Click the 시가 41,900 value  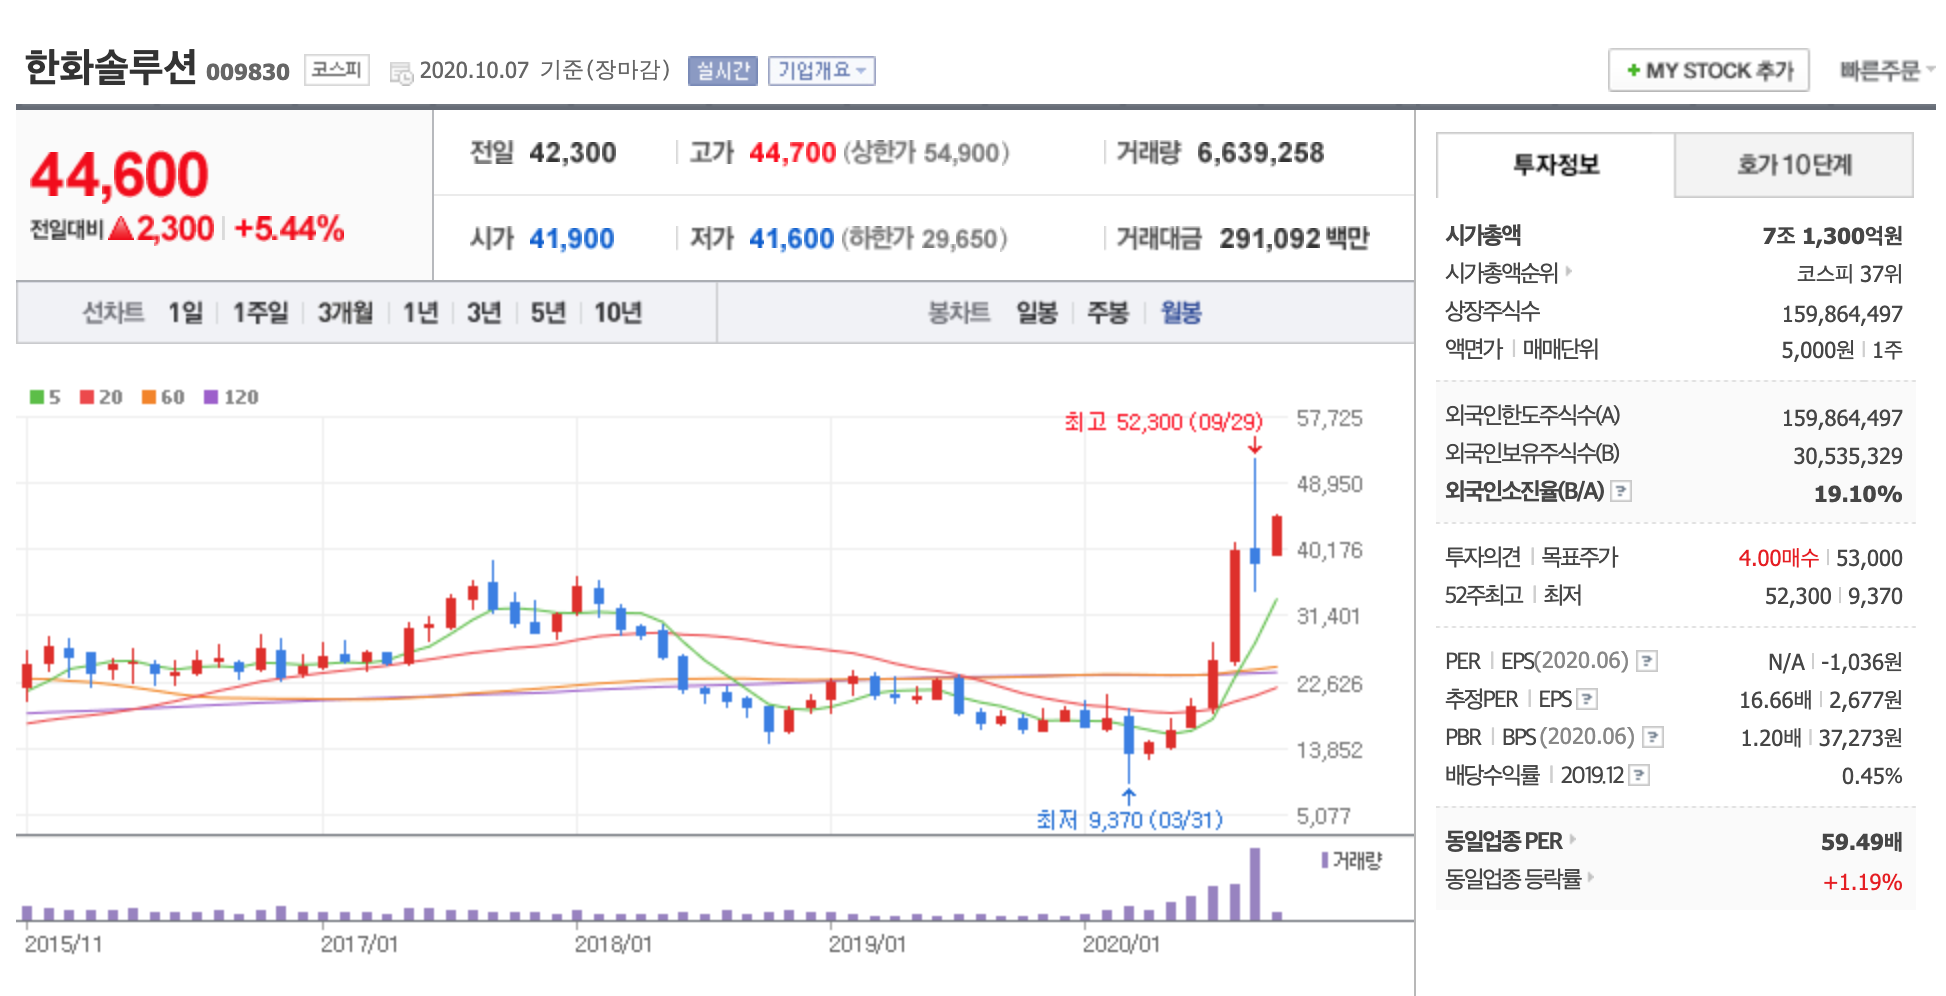[x=571, y=239]
